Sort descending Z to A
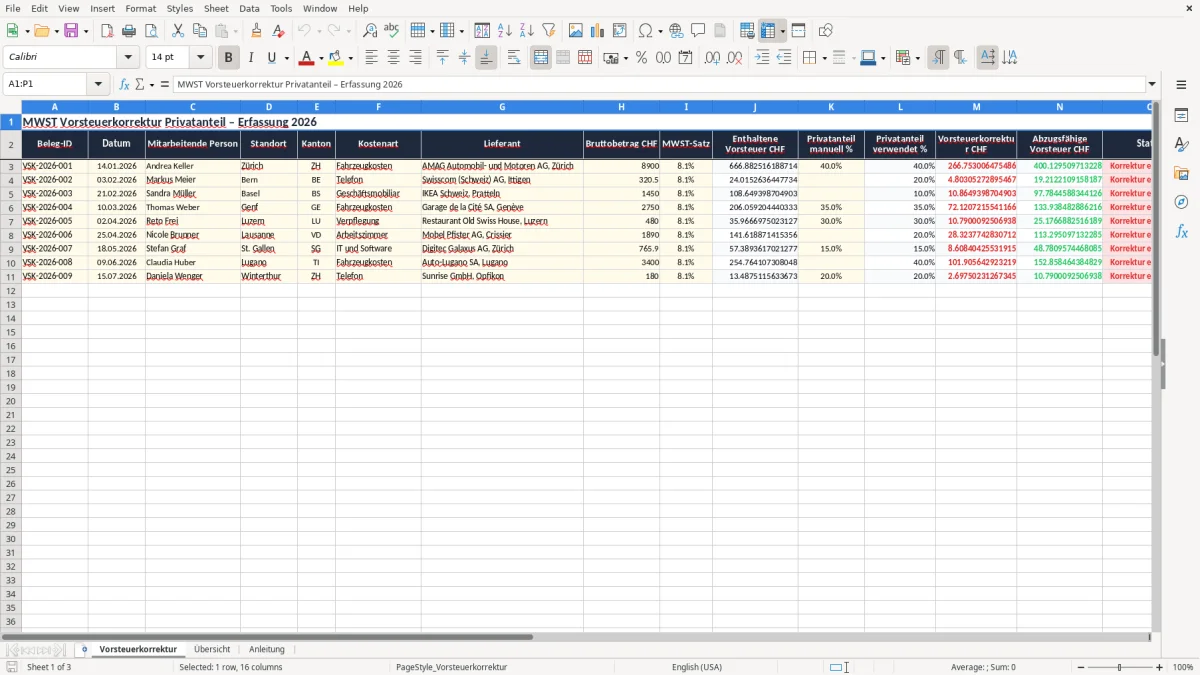 [x=527, y=31]
